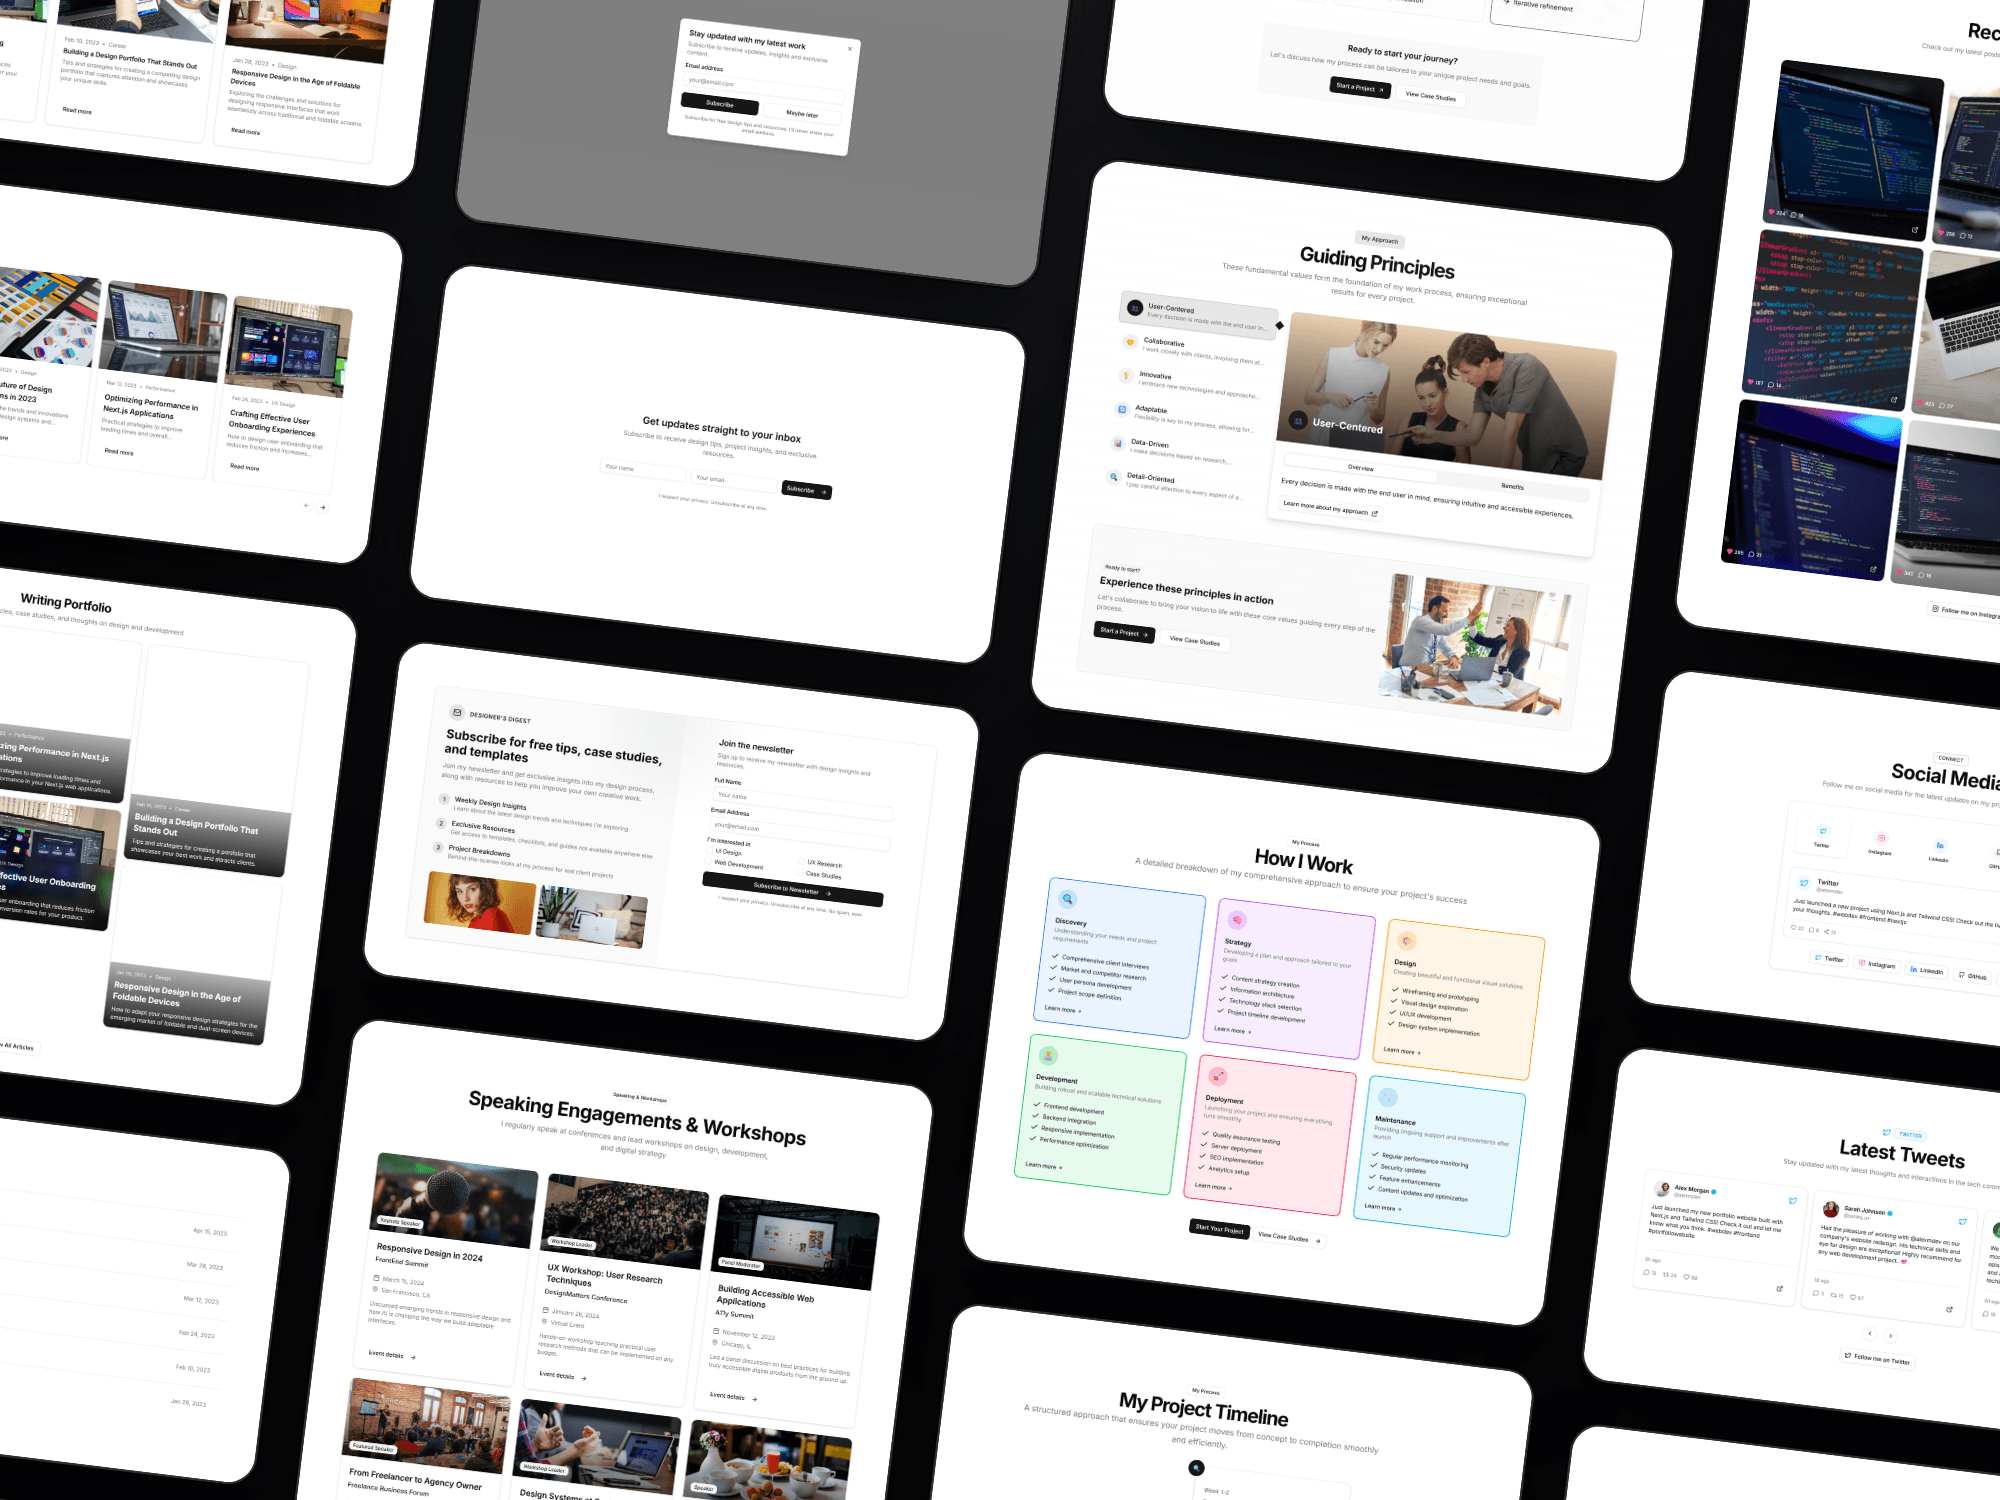Click Start Your Project below How I Work
Image resolution: width=2000 pixels, height=1500 pixels.
tap(1220, 1229)
